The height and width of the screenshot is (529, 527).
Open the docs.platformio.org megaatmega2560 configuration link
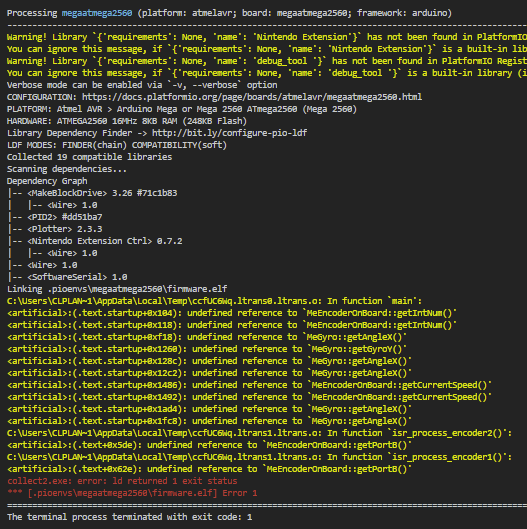[x=252, y=97]
